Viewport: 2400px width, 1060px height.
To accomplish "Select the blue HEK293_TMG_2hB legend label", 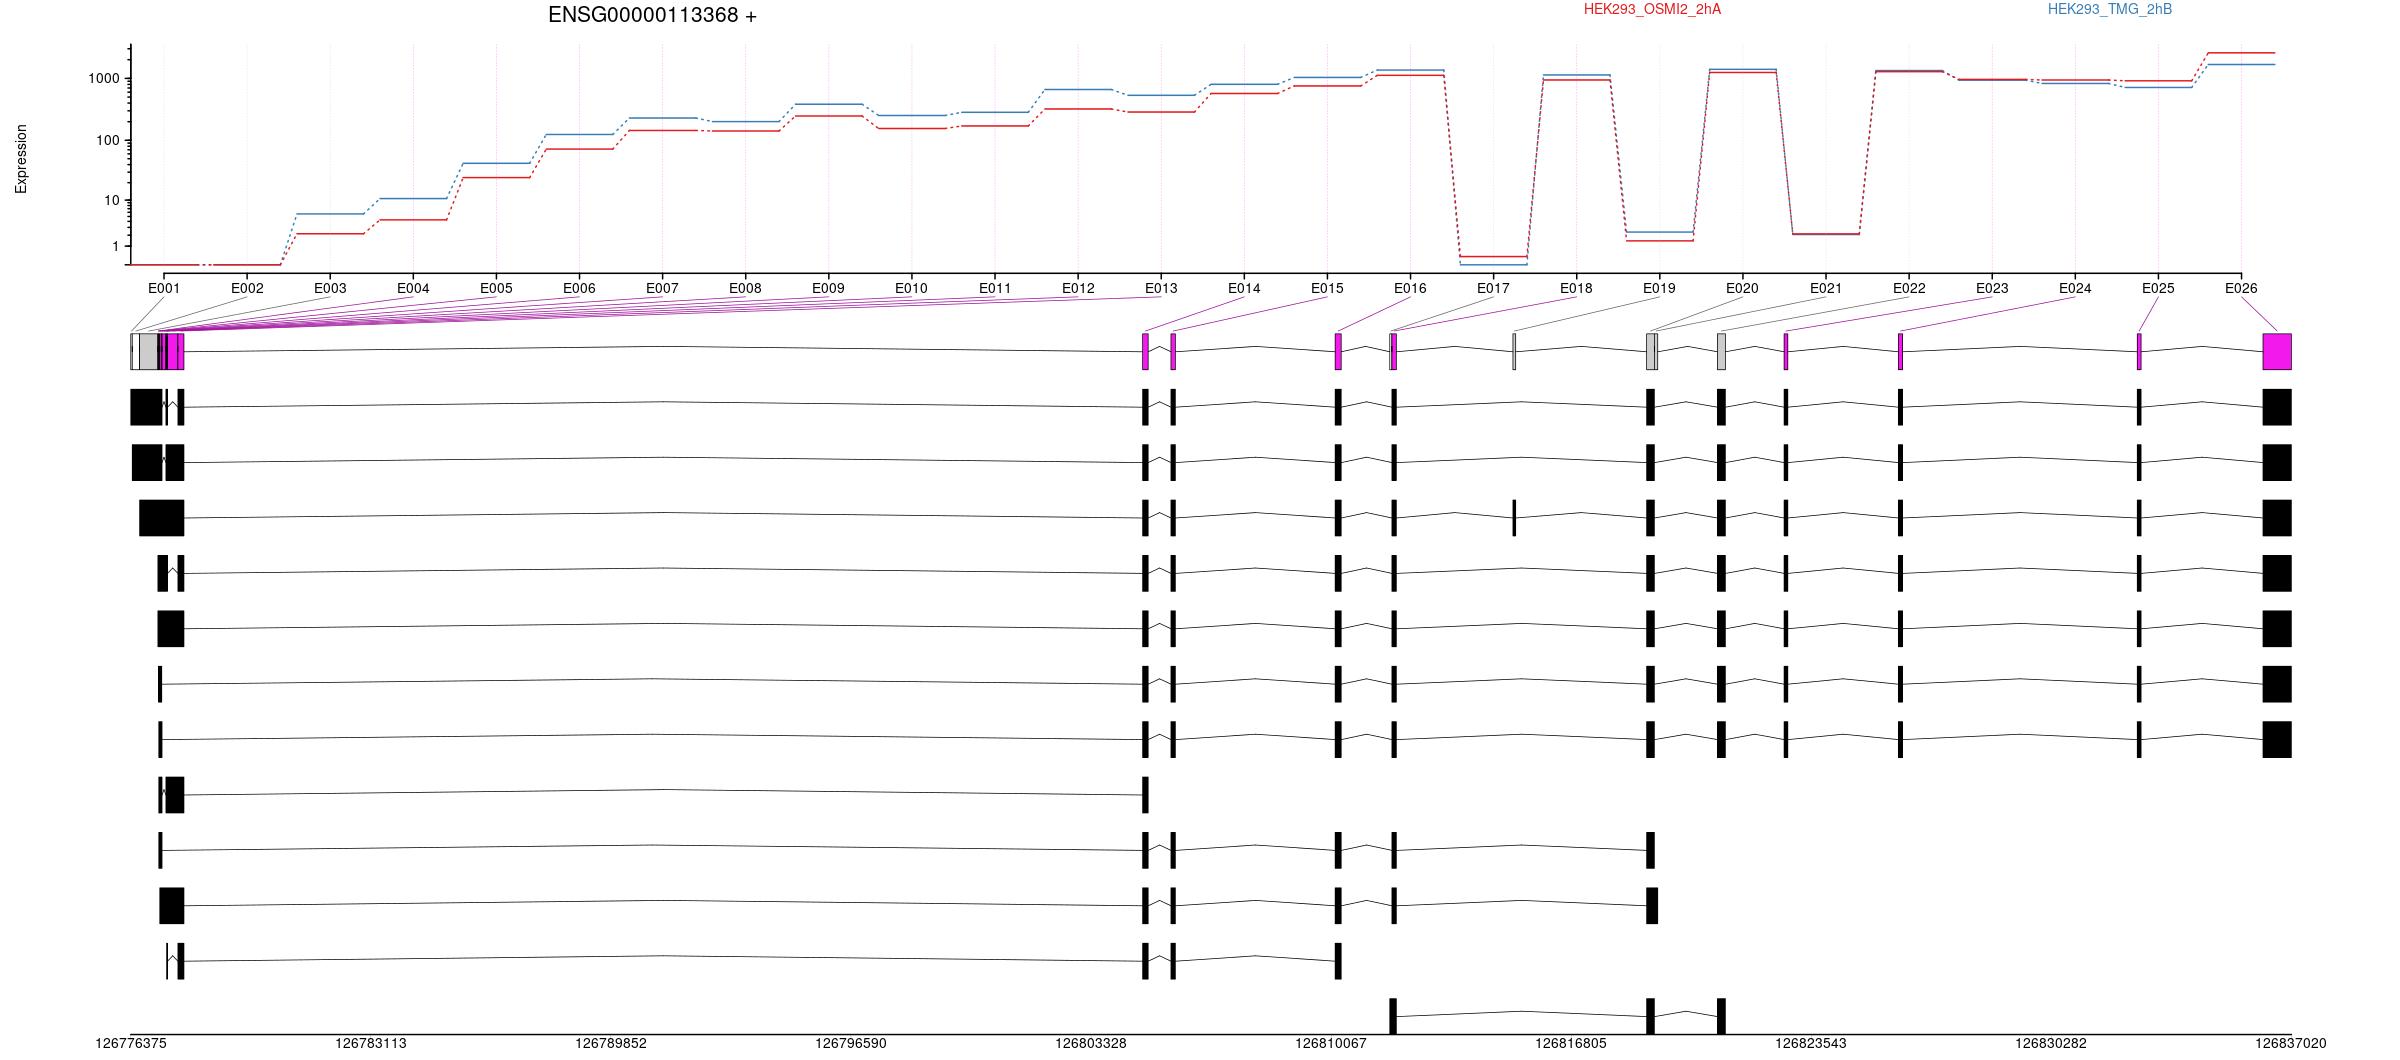I will point(2110,9).
